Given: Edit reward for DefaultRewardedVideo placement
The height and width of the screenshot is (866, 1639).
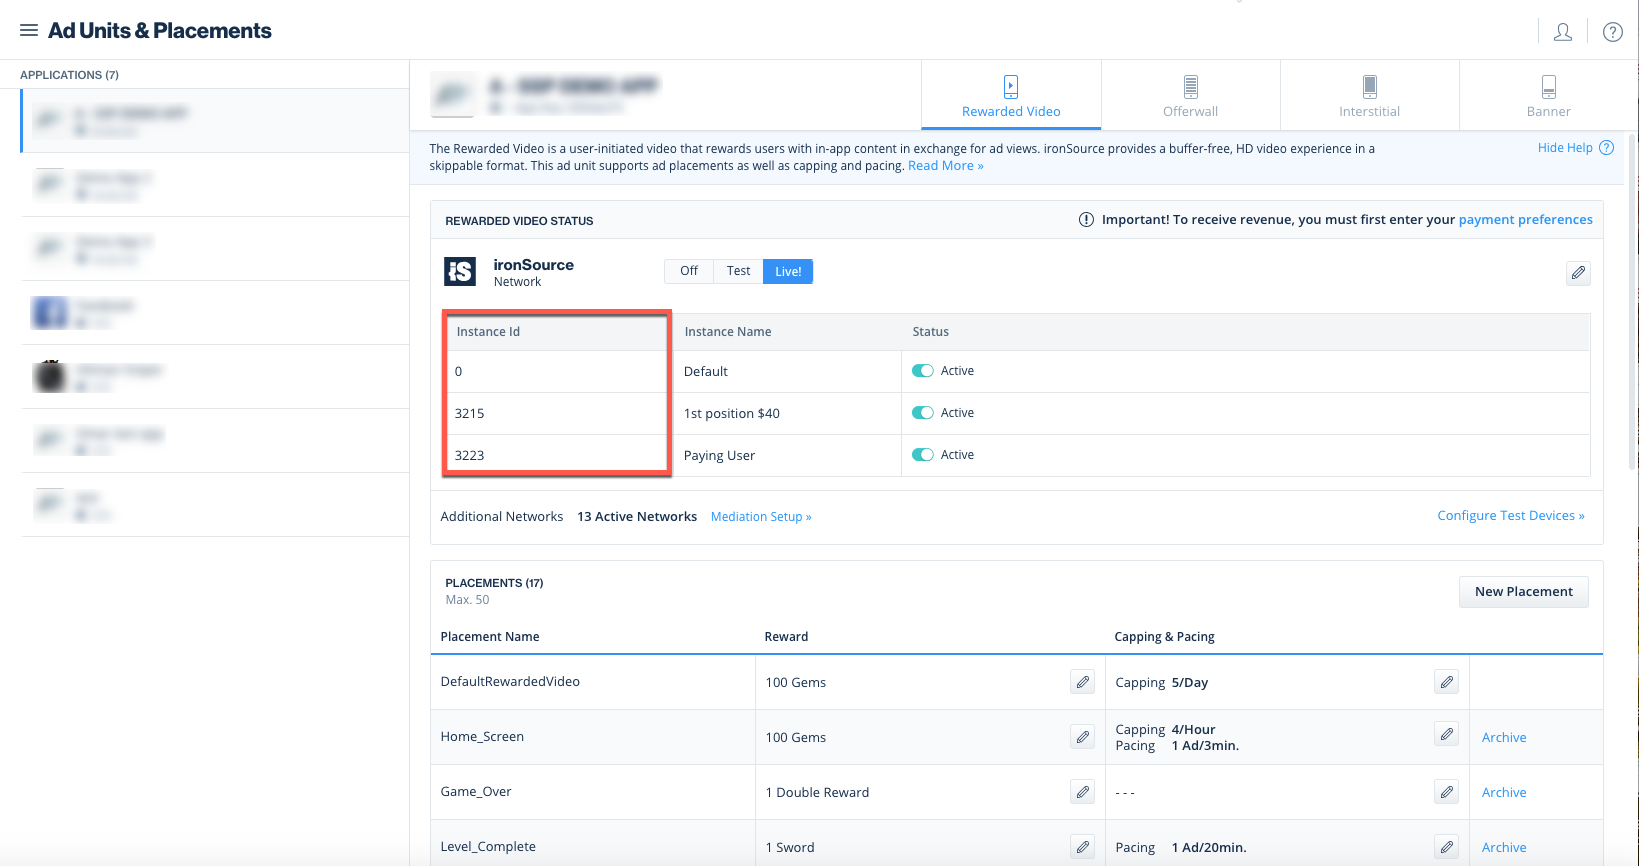Looking at the screenshot, I should [x=1083, y=682].
